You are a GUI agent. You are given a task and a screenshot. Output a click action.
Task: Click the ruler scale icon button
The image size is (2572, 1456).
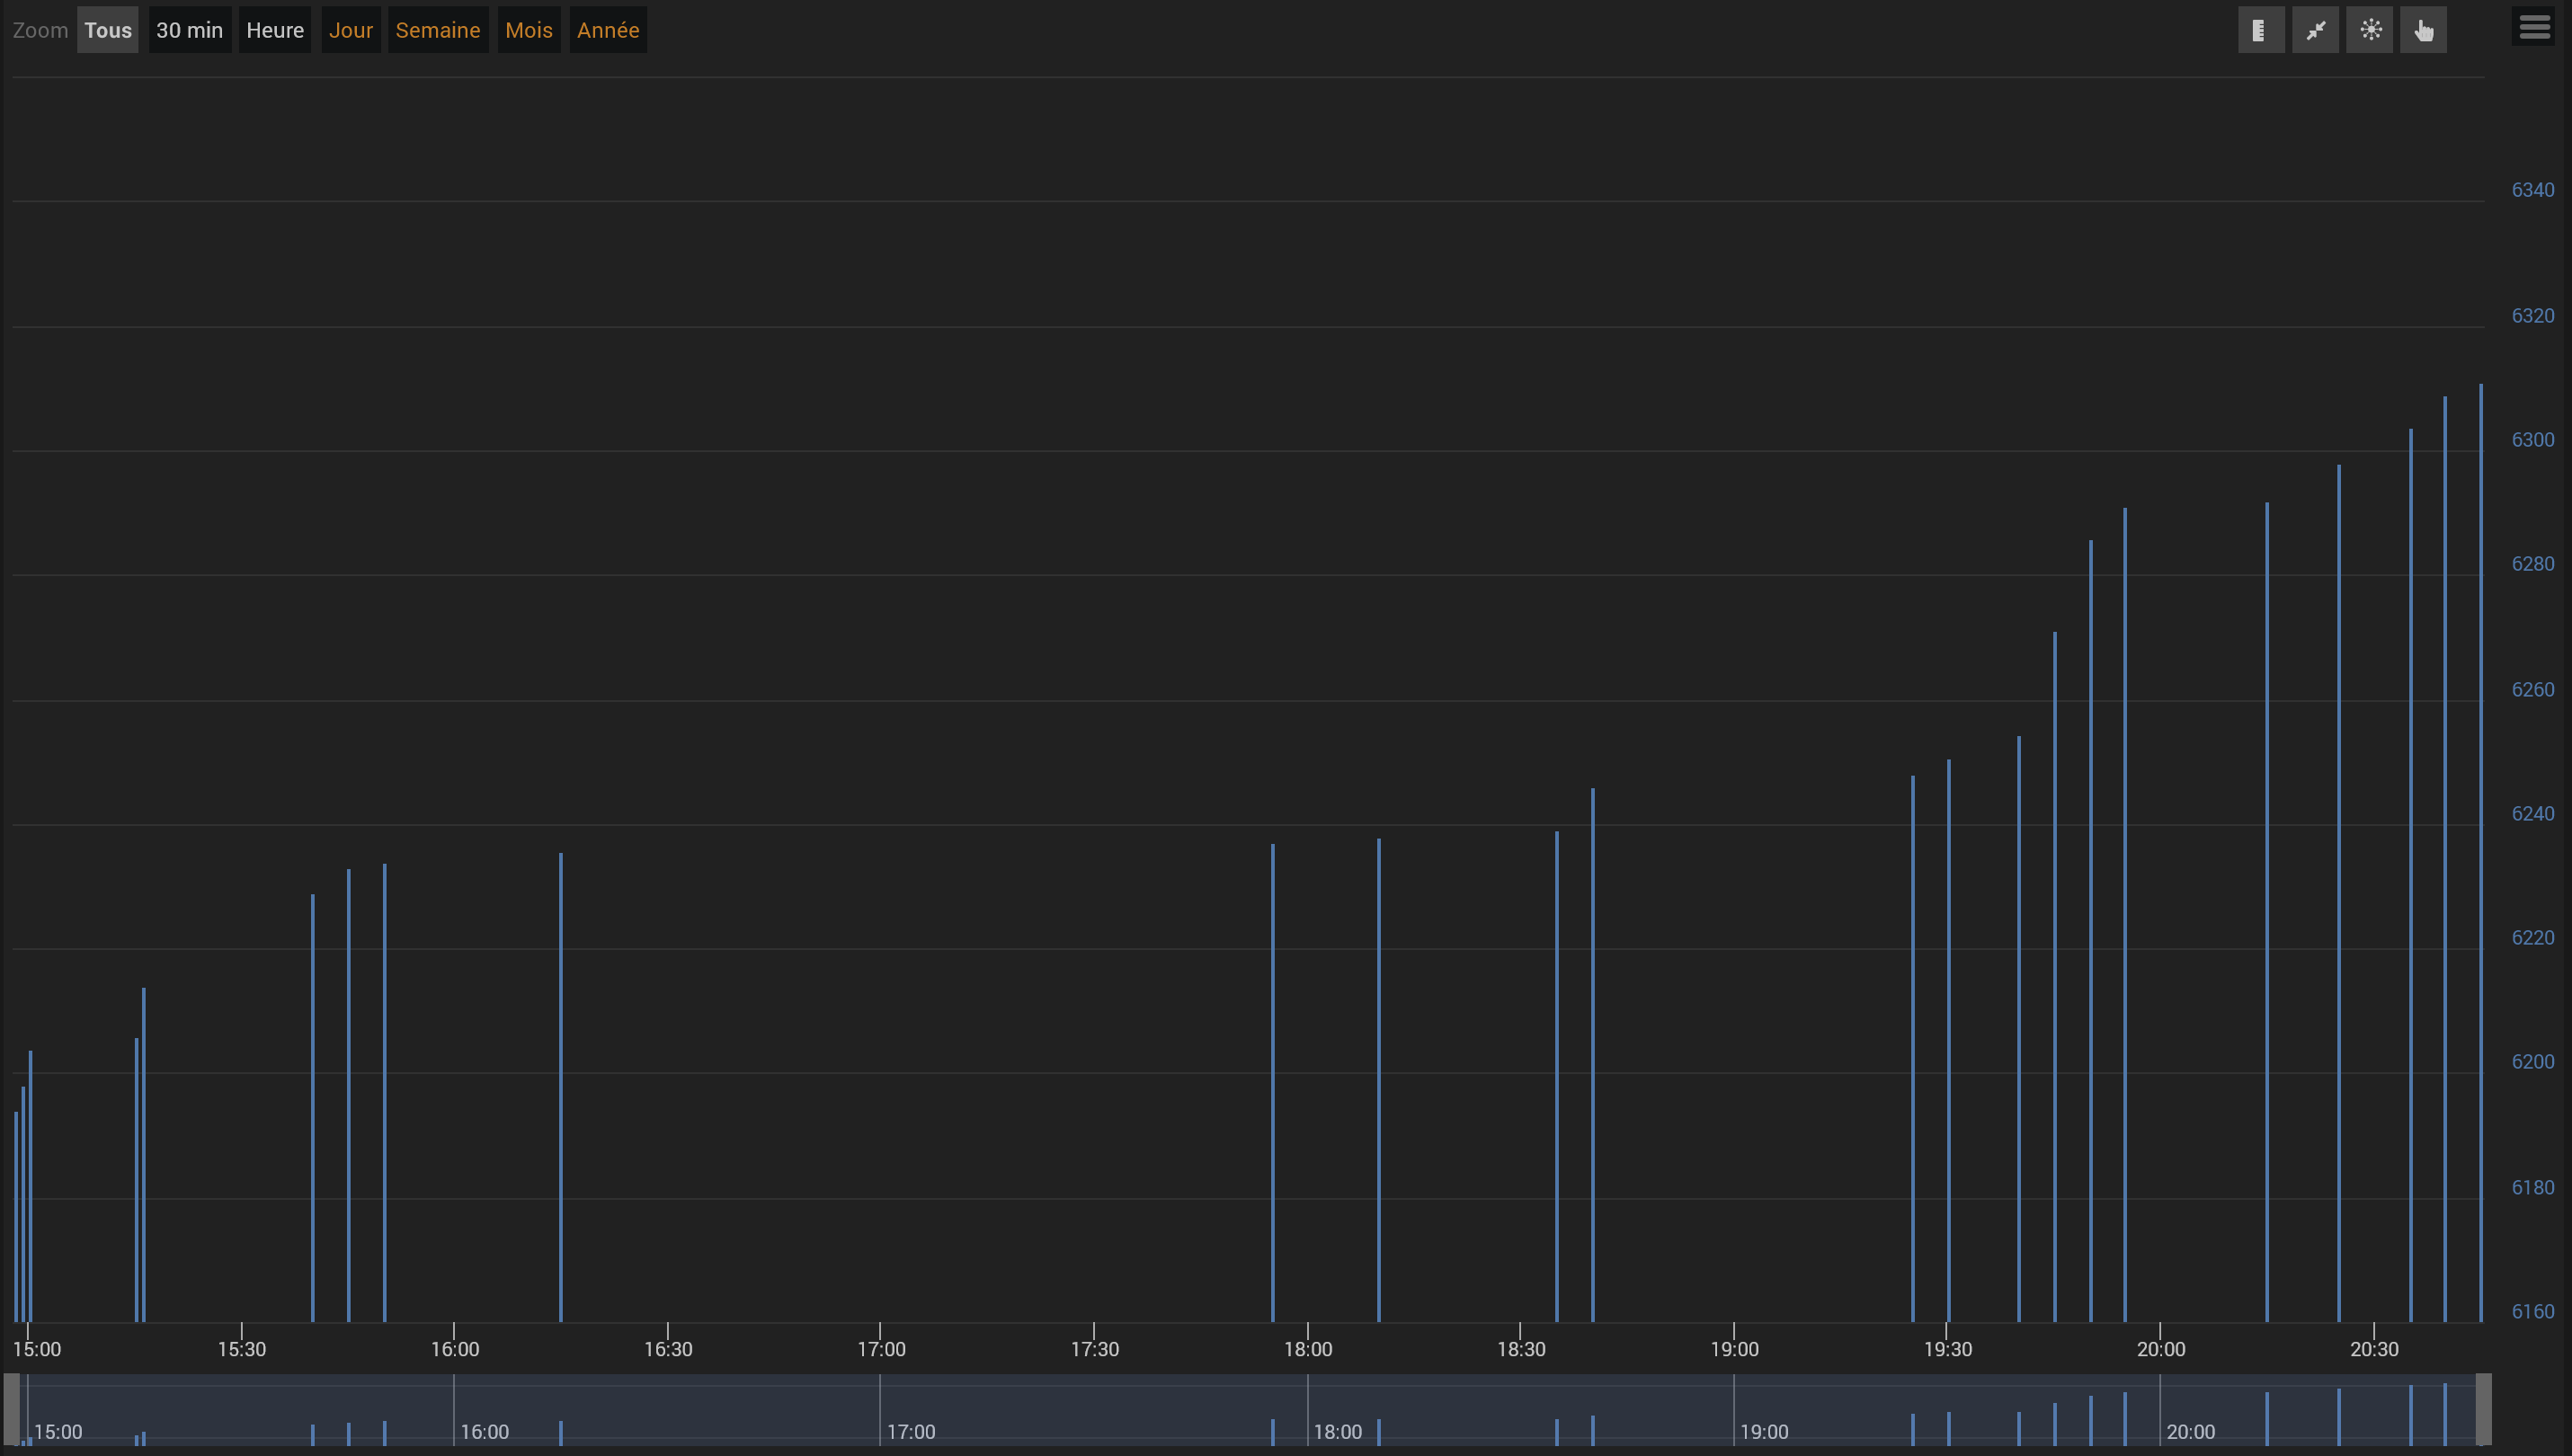(2260, 30)
